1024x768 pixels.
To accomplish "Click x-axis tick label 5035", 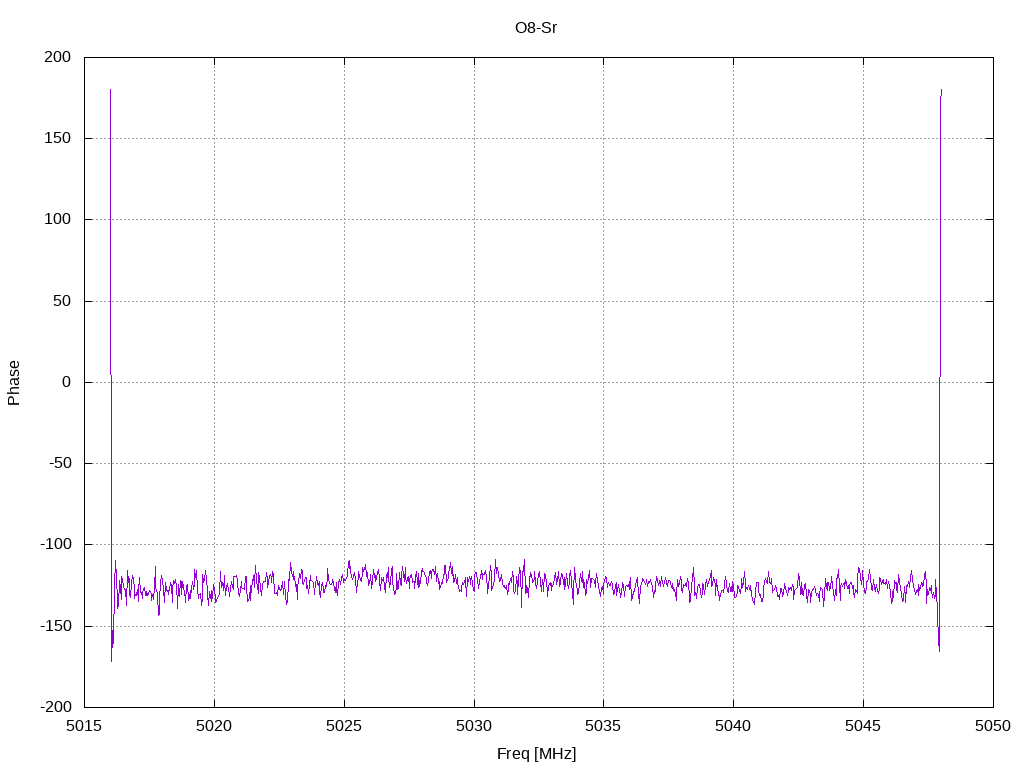I will point(603,726).
